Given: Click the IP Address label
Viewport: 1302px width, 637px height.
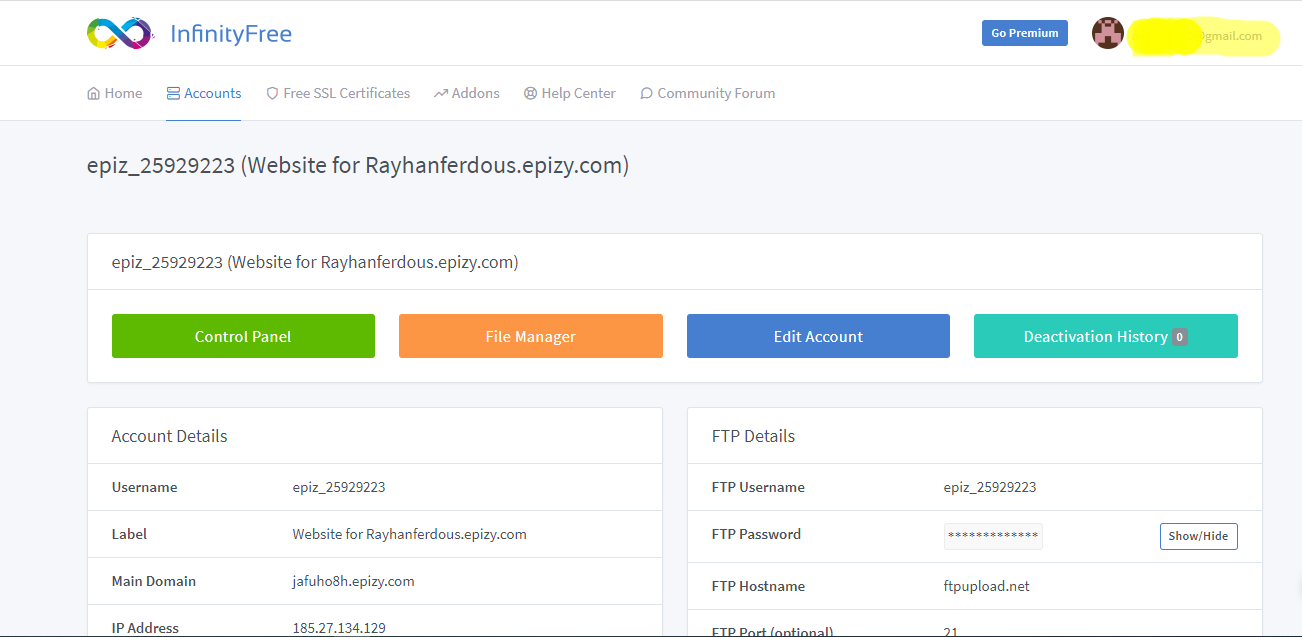Looking at the screenshot, I should pyautogui.click(x=145, y=628).
